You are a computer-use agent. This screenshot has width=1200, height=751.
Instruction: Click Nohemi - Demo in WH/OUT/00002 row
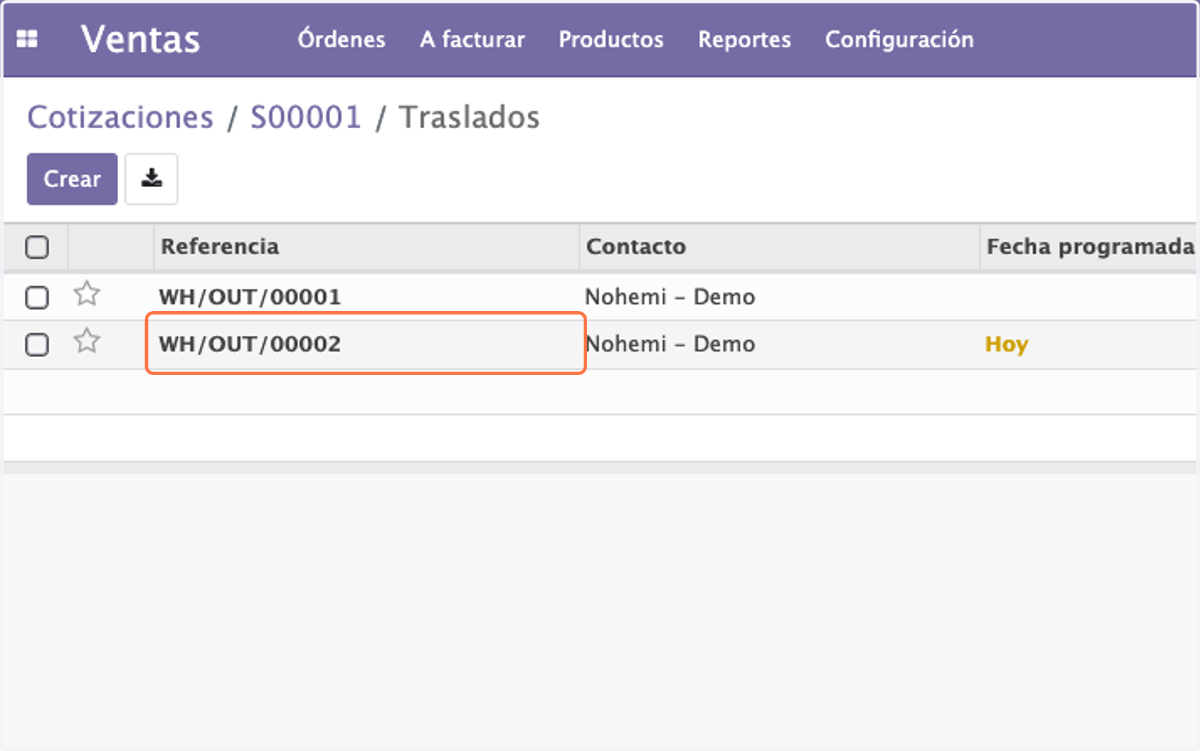point(670,345)
